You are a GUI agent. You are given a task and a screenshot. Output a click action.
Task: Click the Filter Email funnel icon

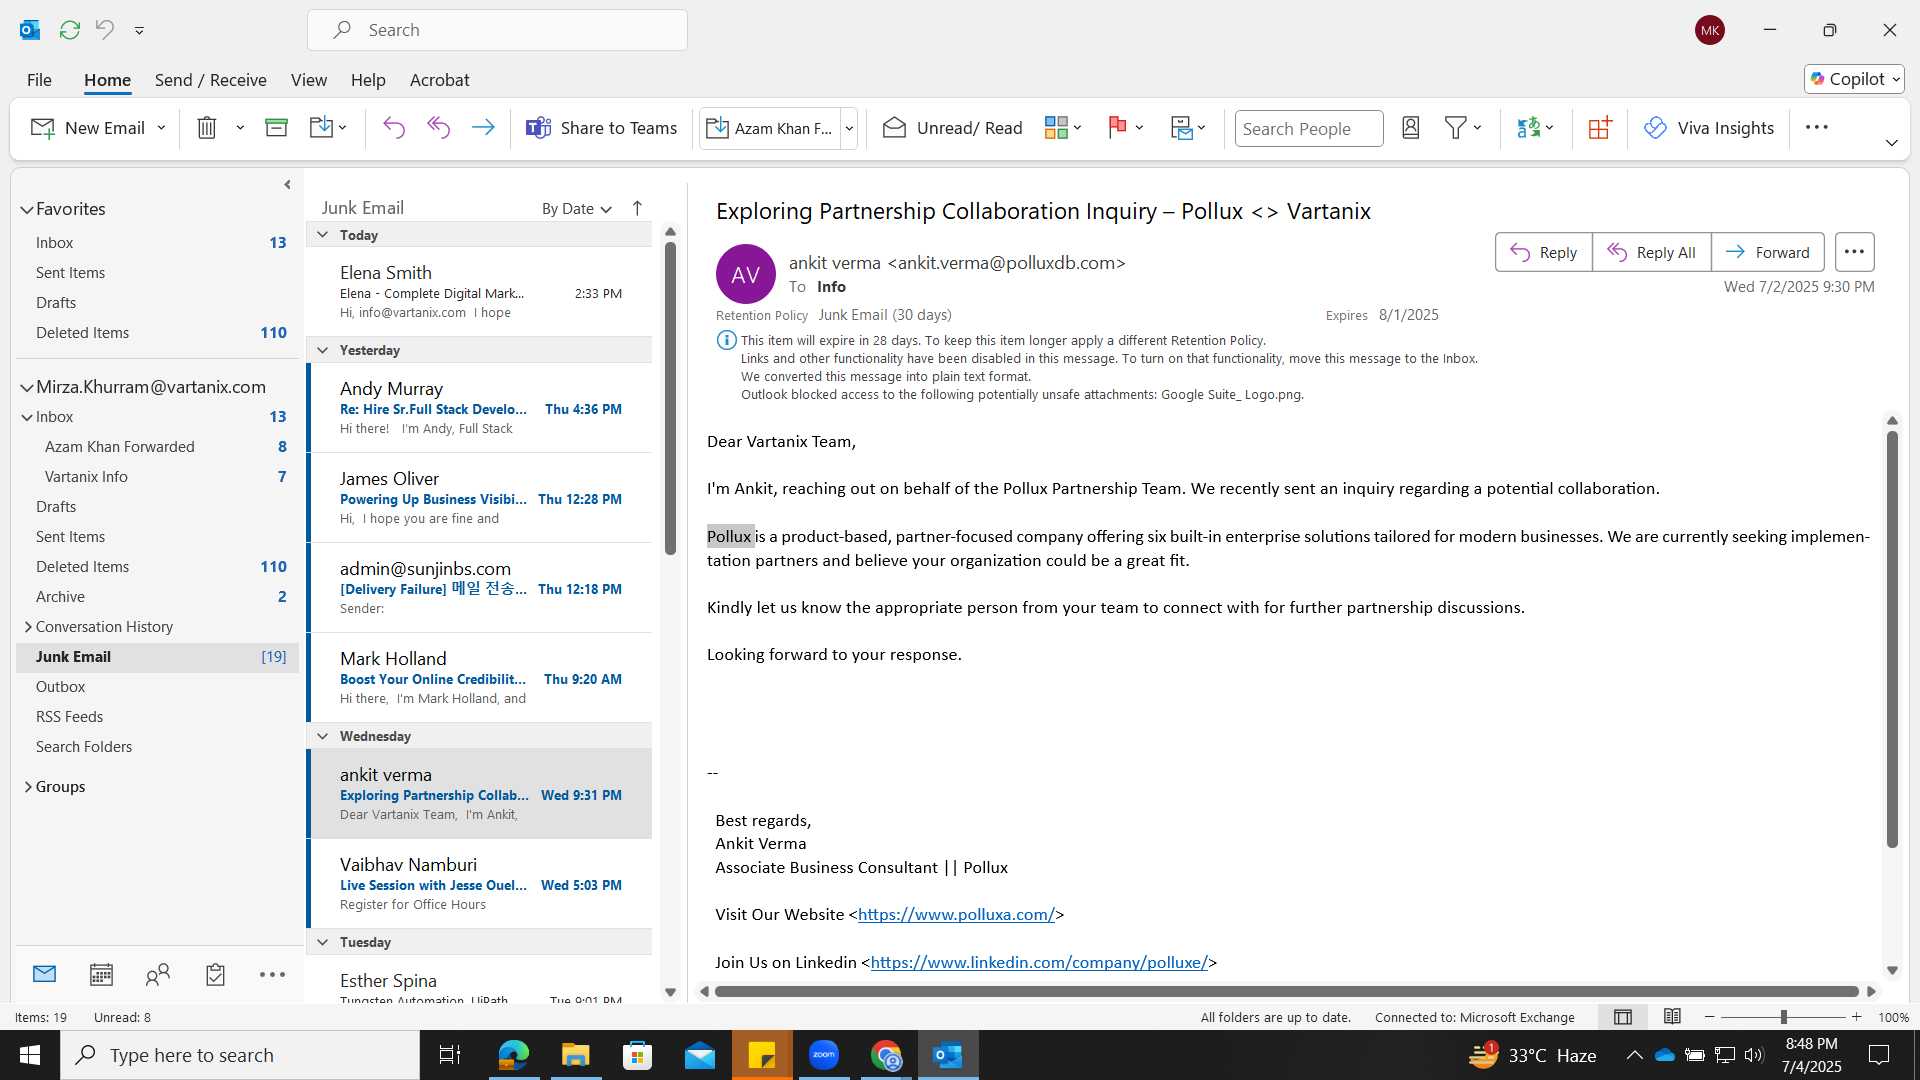click(x=1456, y=128)
